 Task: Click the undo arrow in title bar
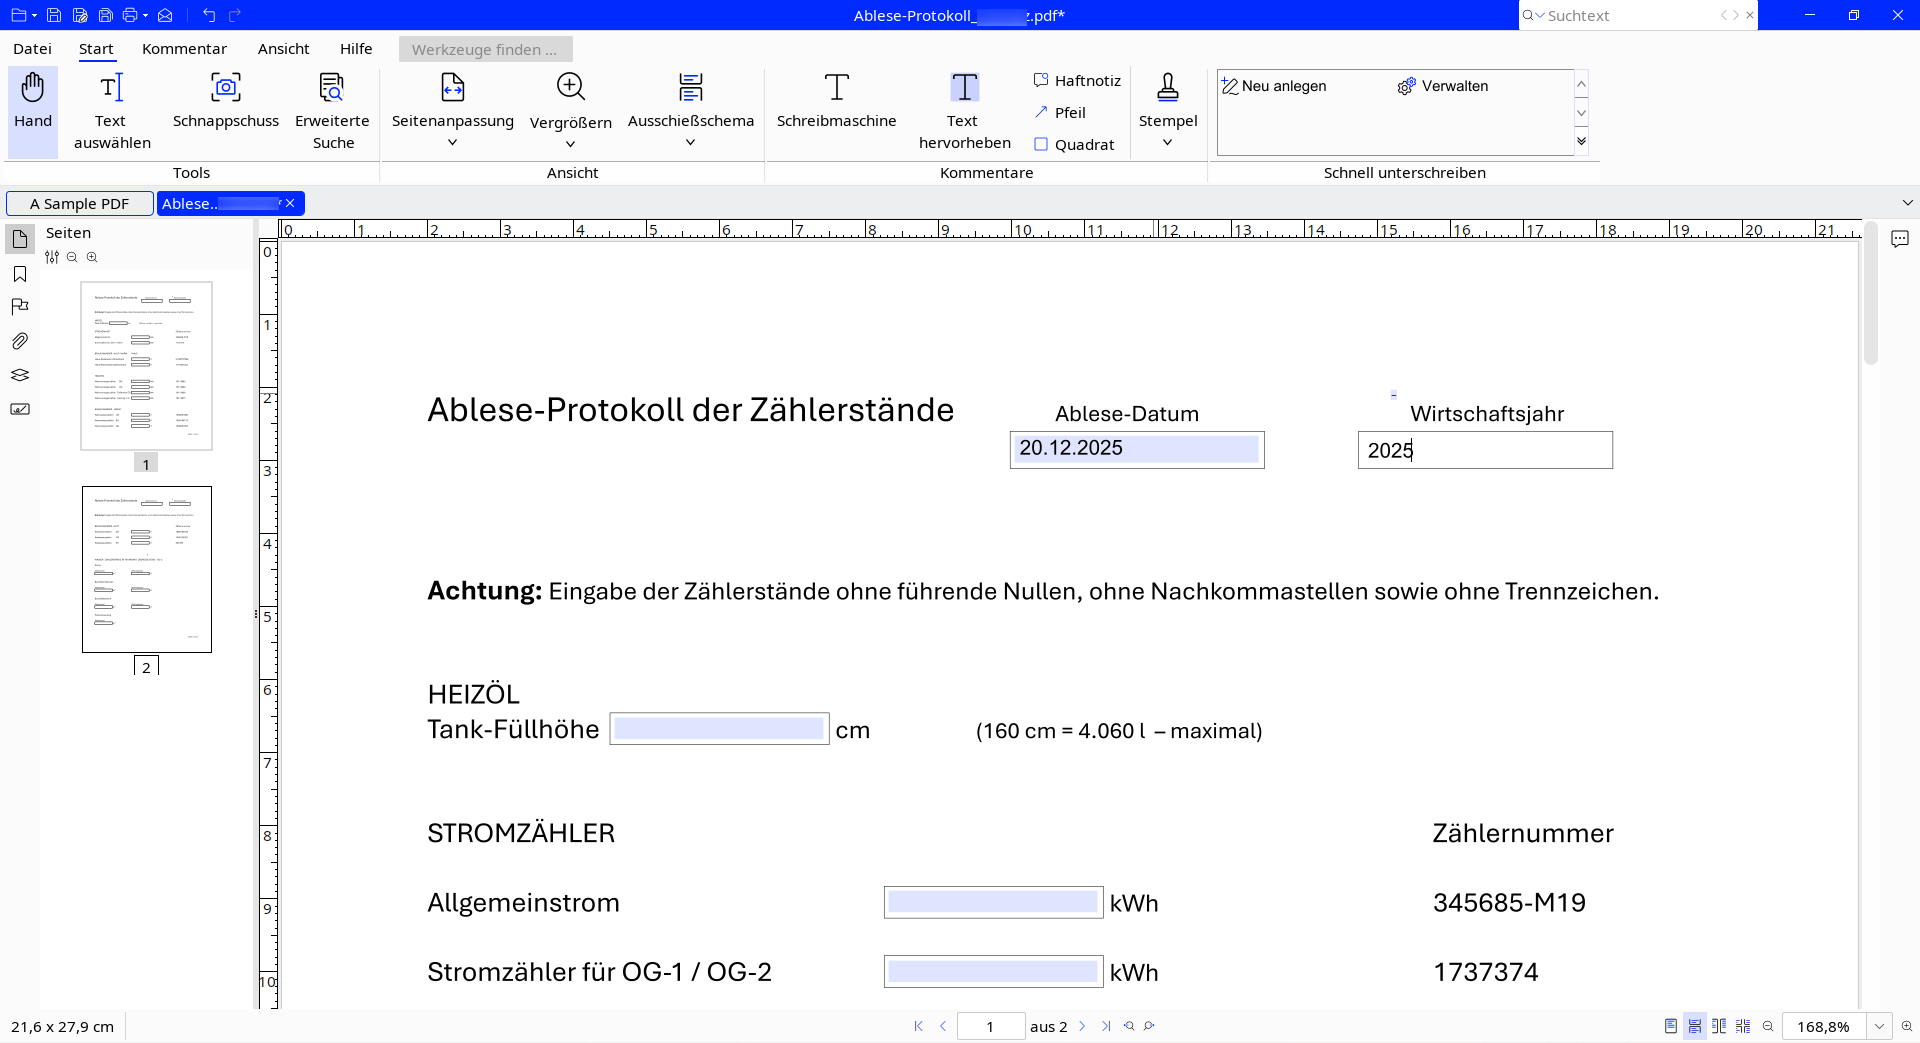click(209, 15)
